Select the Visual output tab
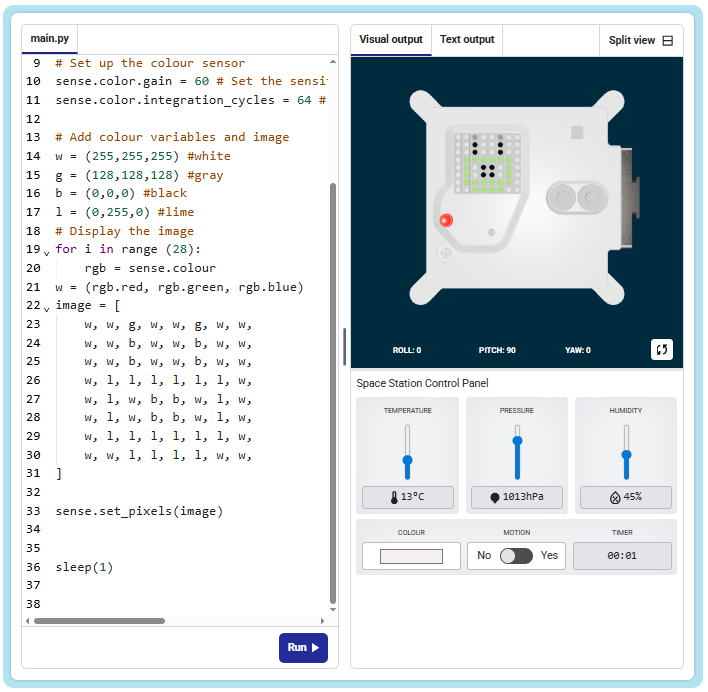The height and width of the screenshot is (692, 708). point(391,40)
